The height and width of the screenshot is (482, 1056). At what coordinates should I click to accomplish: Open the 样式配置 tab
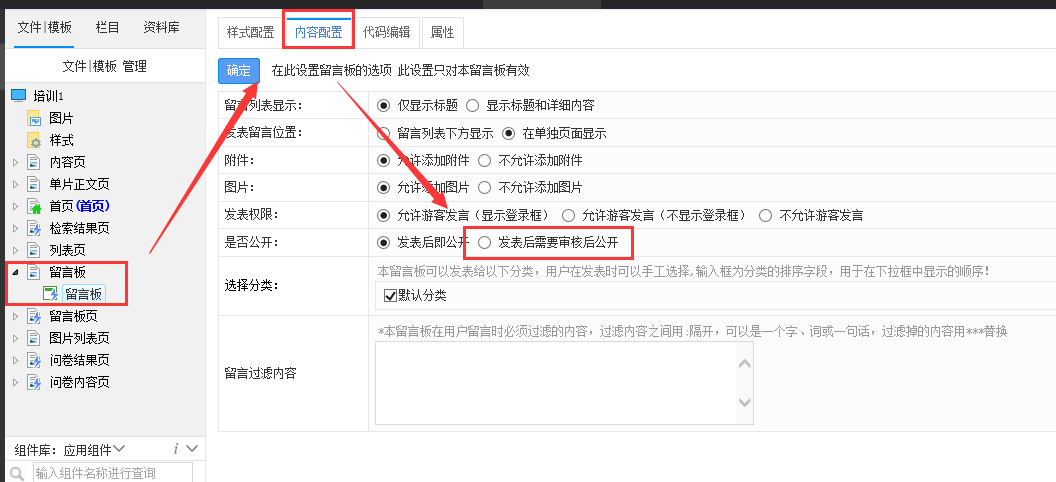(x=248, y=32)
